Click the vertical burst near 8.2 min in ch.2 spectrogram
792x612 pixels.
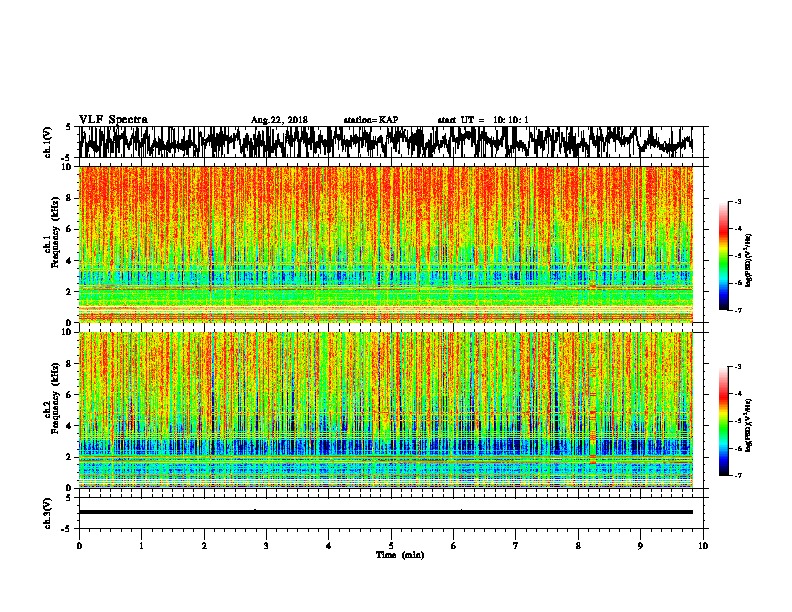tap(593, 410)
